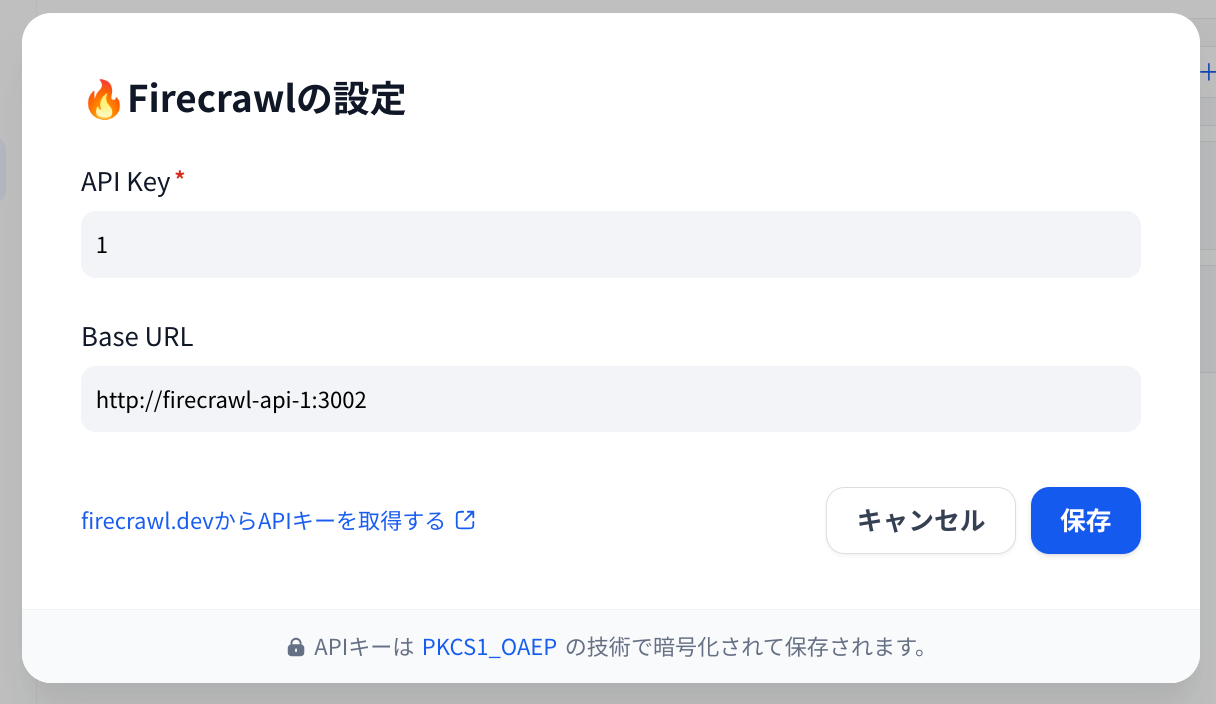Click the gray backdrop below the dialog

pyautogui.click(x=608, y=695)
